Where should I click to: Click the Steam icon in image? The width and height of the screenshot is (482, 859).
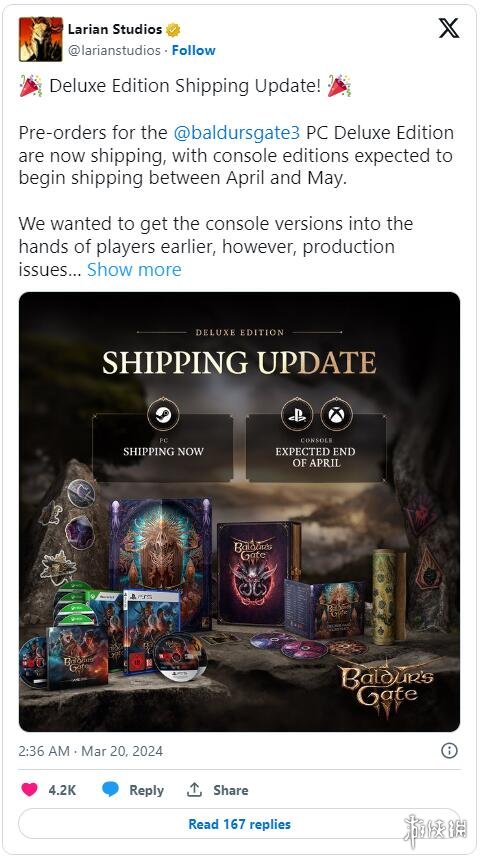pyautogui.click(x=163, y=415)
